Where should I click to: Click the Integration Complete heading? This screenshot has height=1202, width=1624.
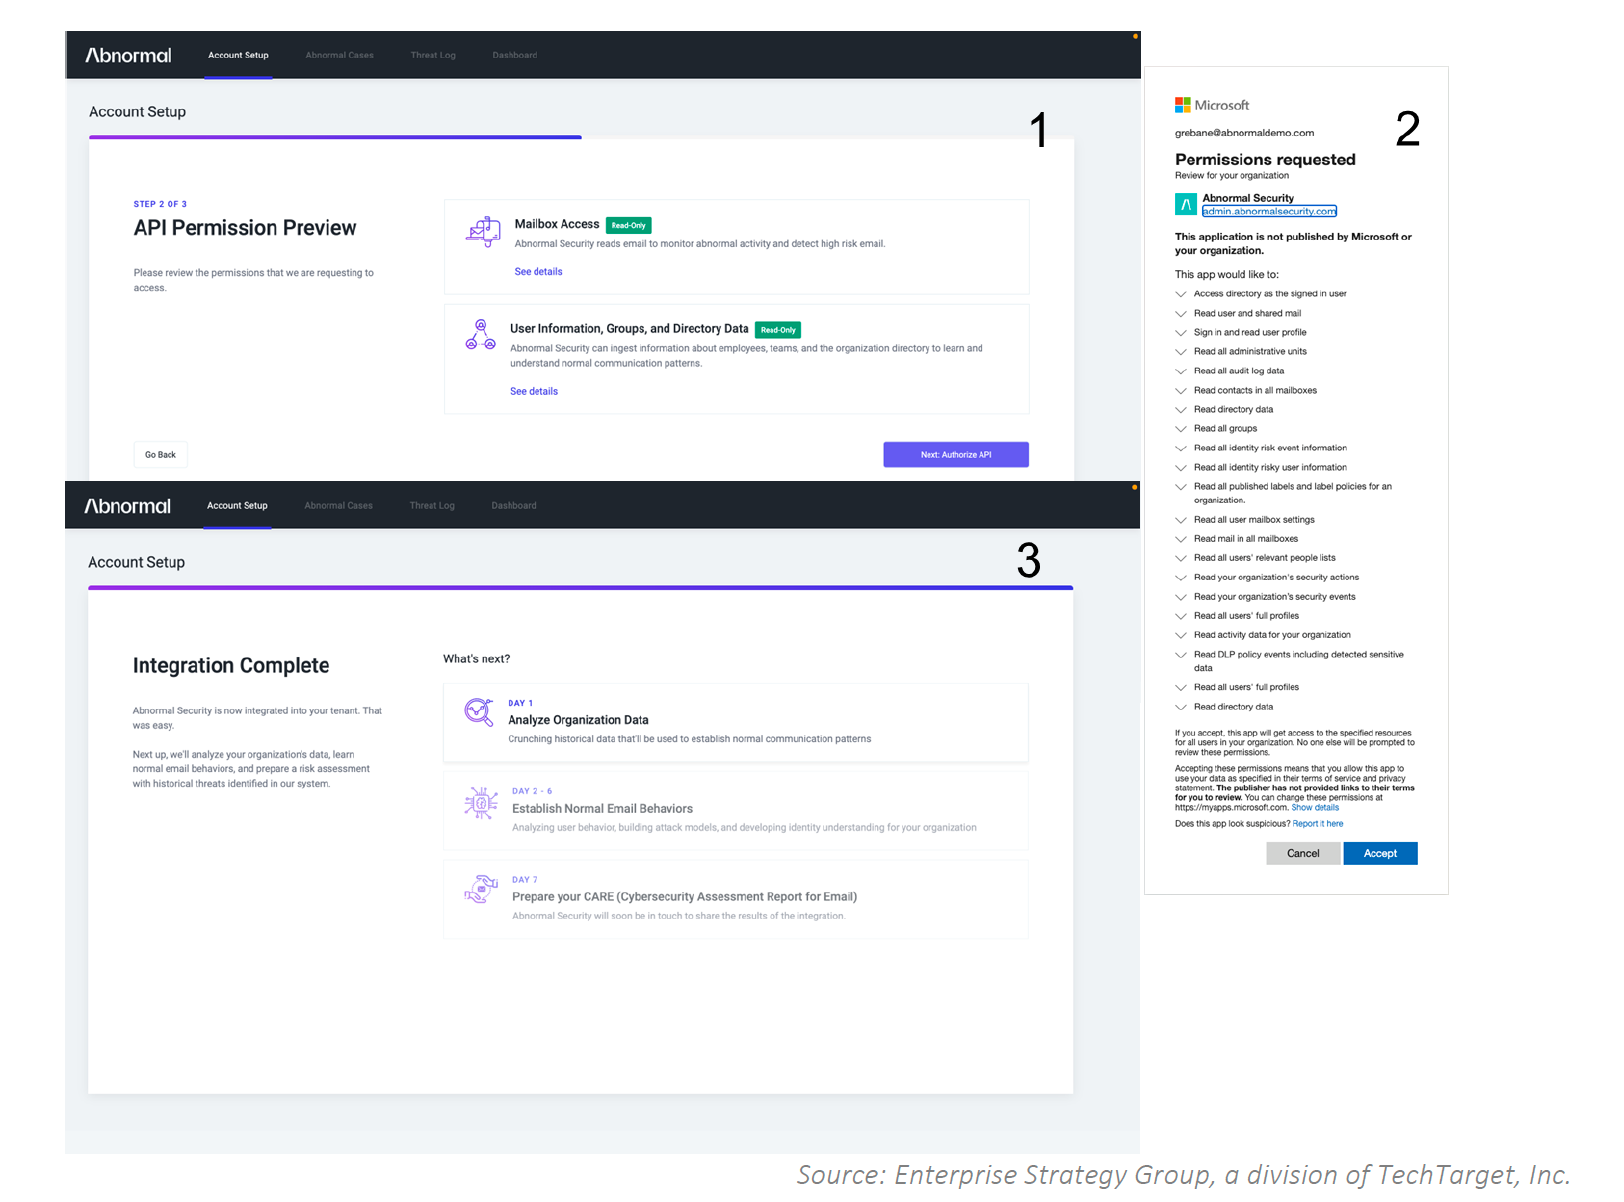231,666
